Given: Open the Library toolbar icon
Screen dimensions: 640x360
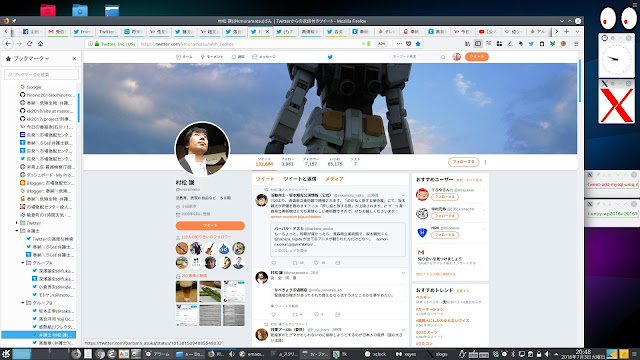Looking at the screenshot, I should coord(467,44).
